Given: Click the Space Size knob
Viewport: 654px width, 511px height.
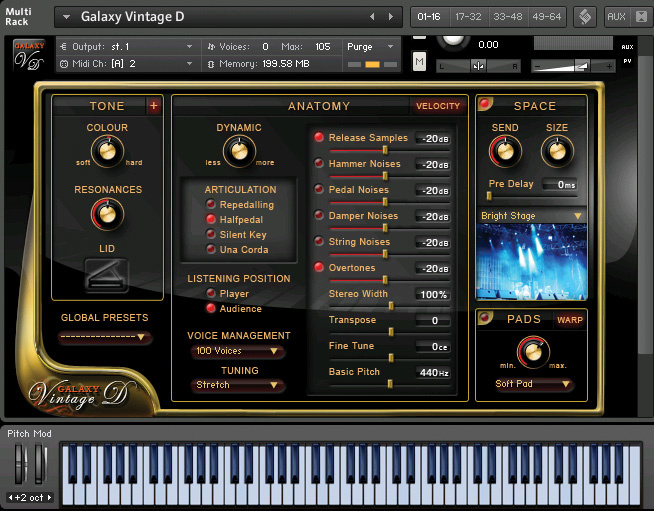Looking at the screenshot, I should coord(557,151).
